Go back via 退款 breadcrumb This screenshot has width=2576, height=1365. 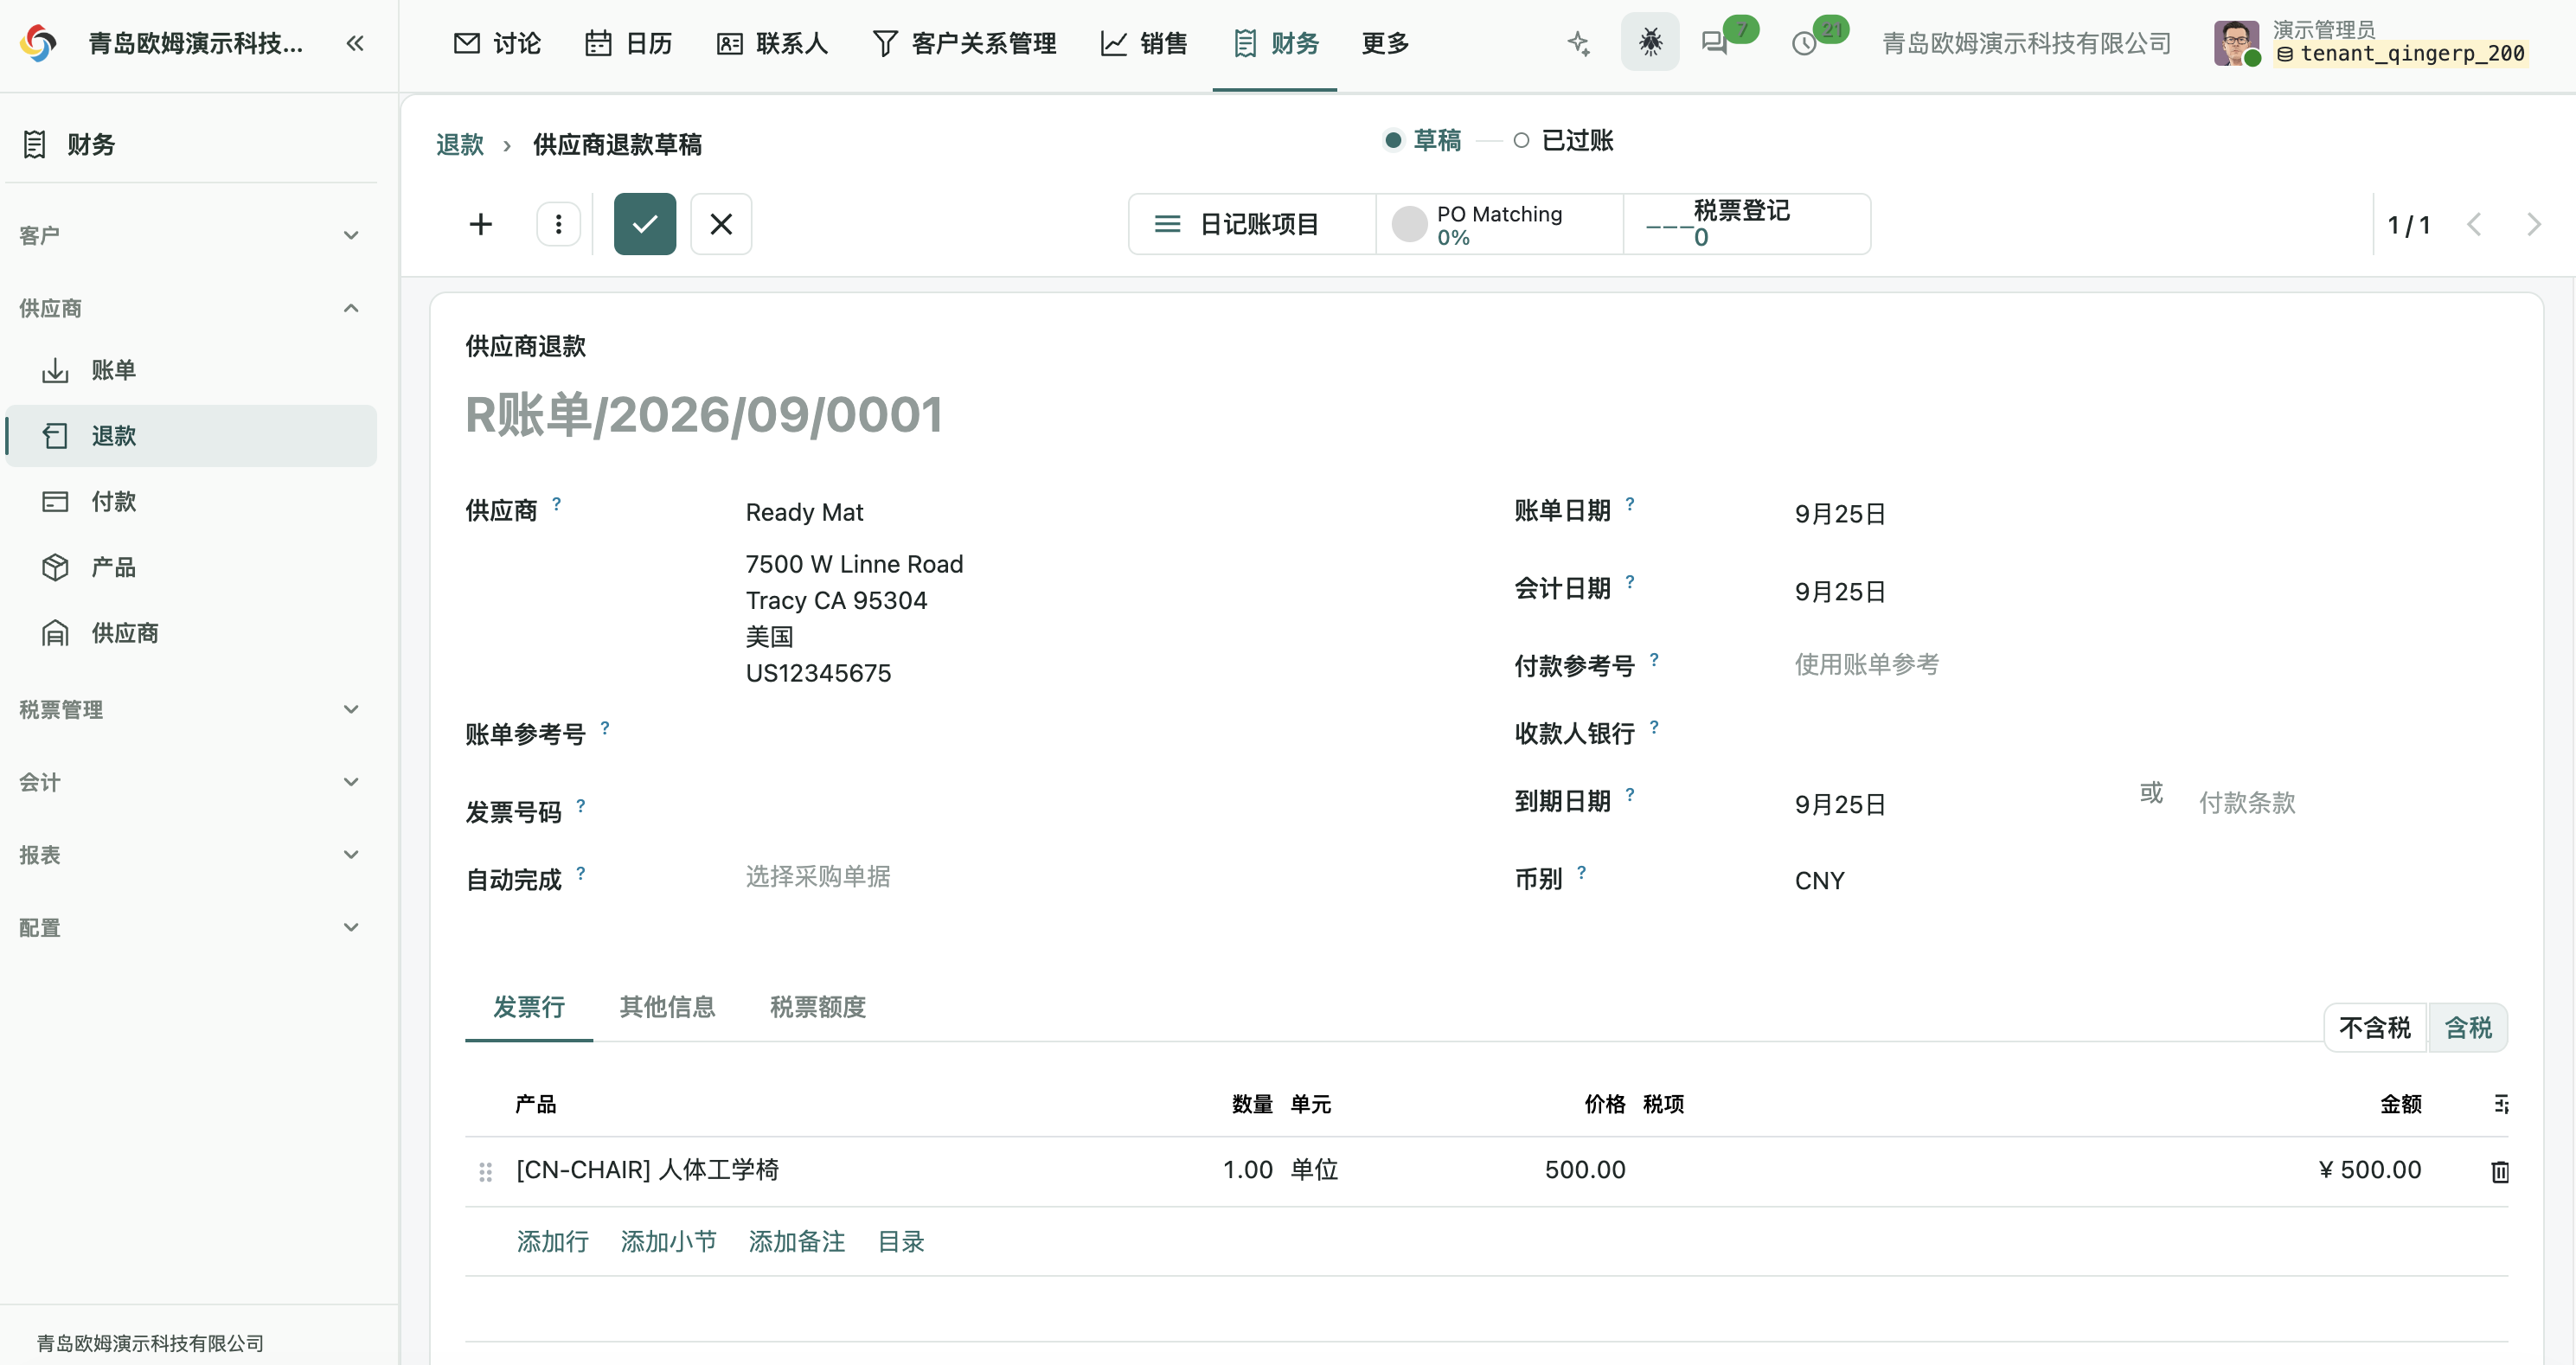pyautogui.click(x=460, y=145)
